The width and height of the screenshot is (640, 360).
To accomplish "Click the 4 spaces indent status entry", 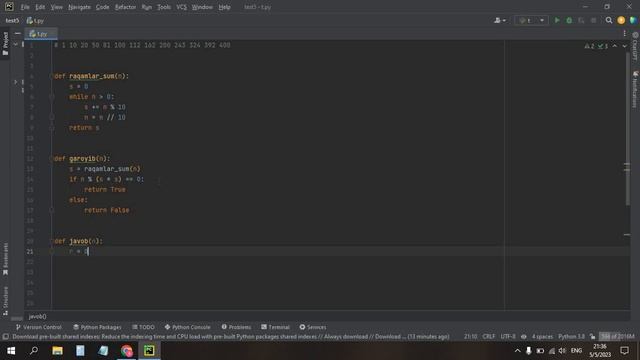I will coord(542,337).
